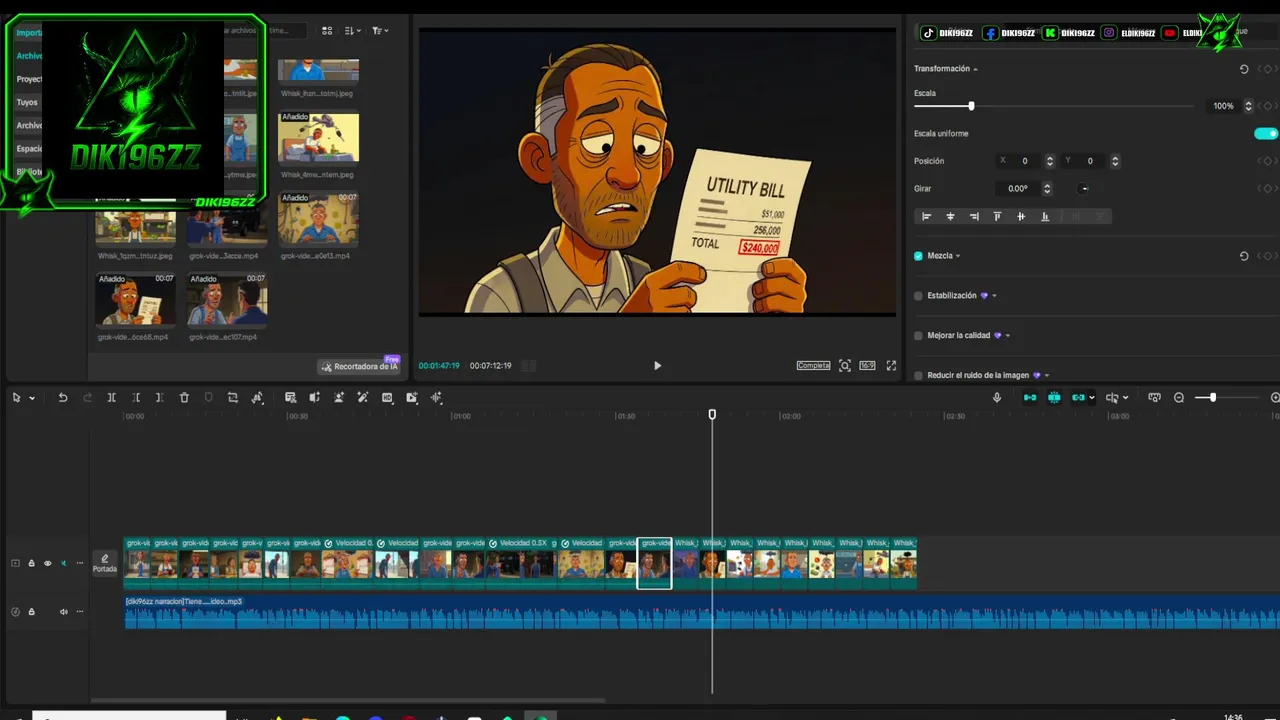Screen dimensions: 1280x720
Task: Click the zoom out timeline icon
Action: click(x=1179, y=398)
